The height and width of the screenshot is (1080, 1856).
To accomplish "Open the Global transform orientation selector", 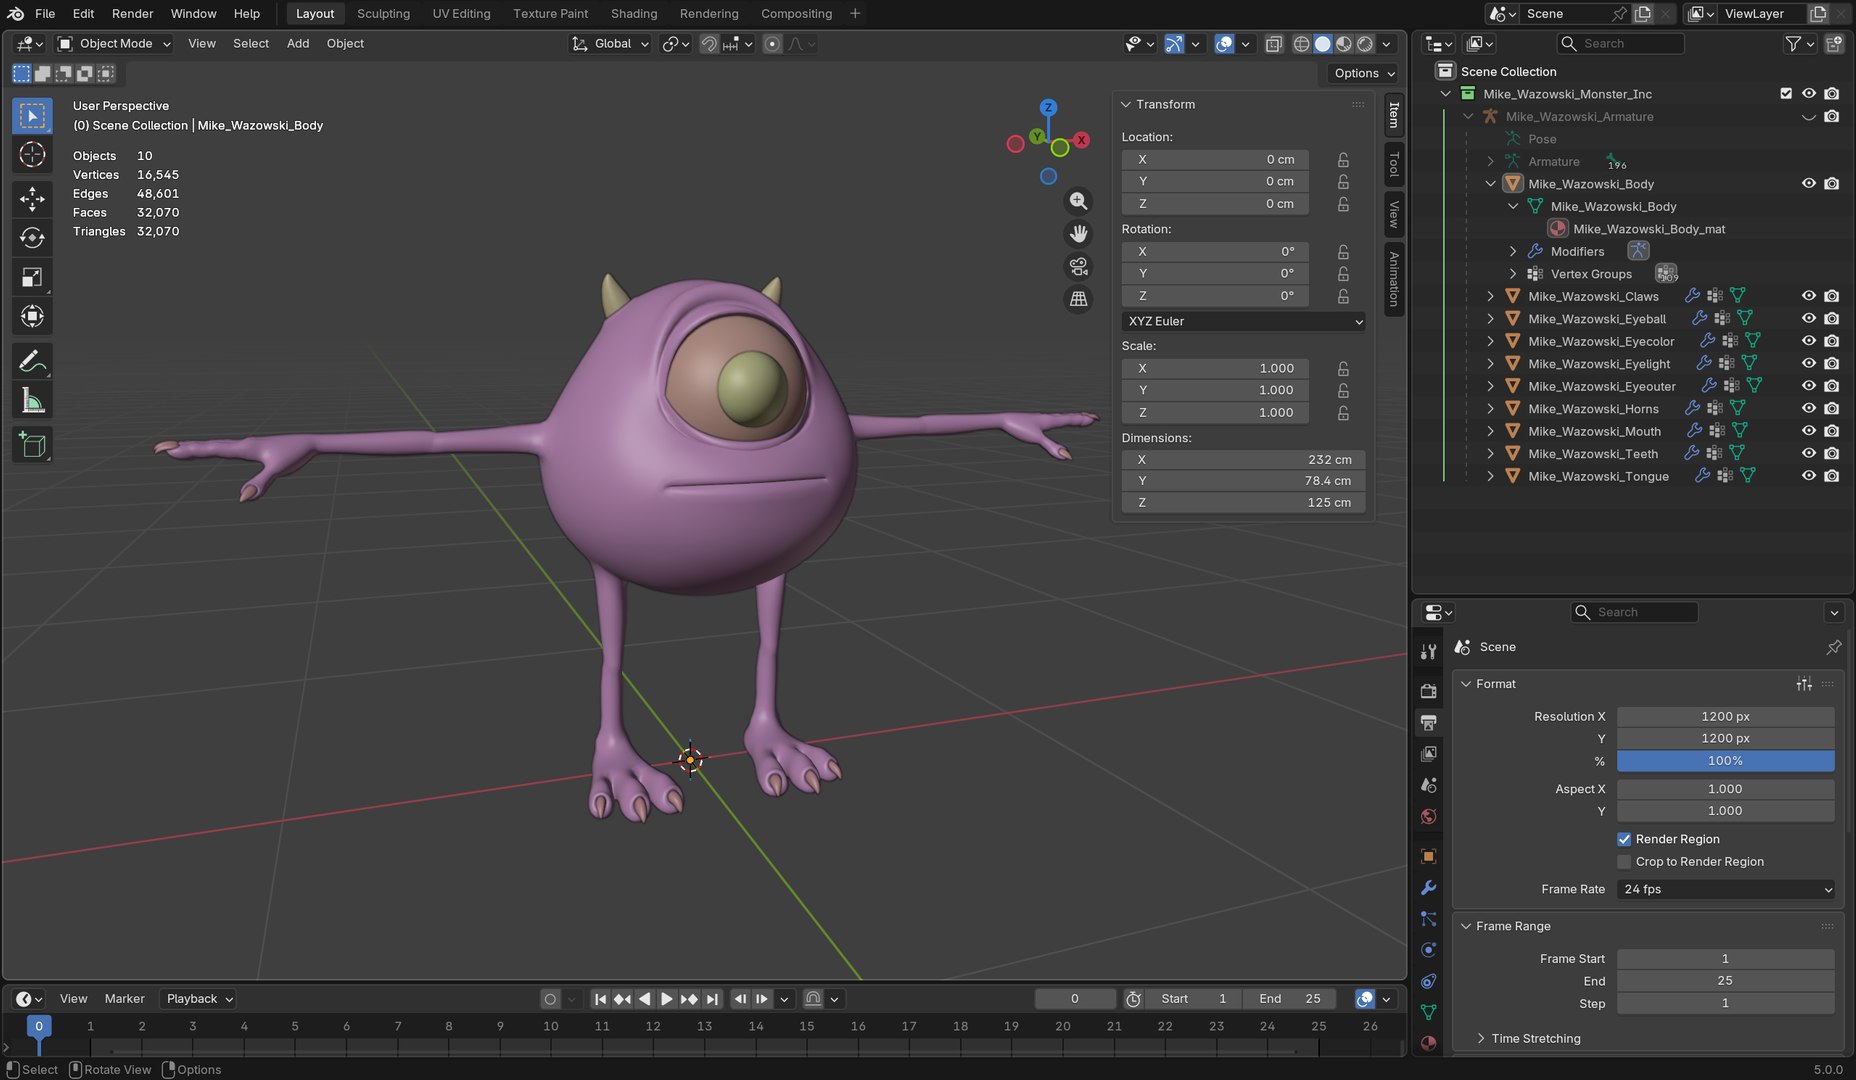I will coord(610,44).
